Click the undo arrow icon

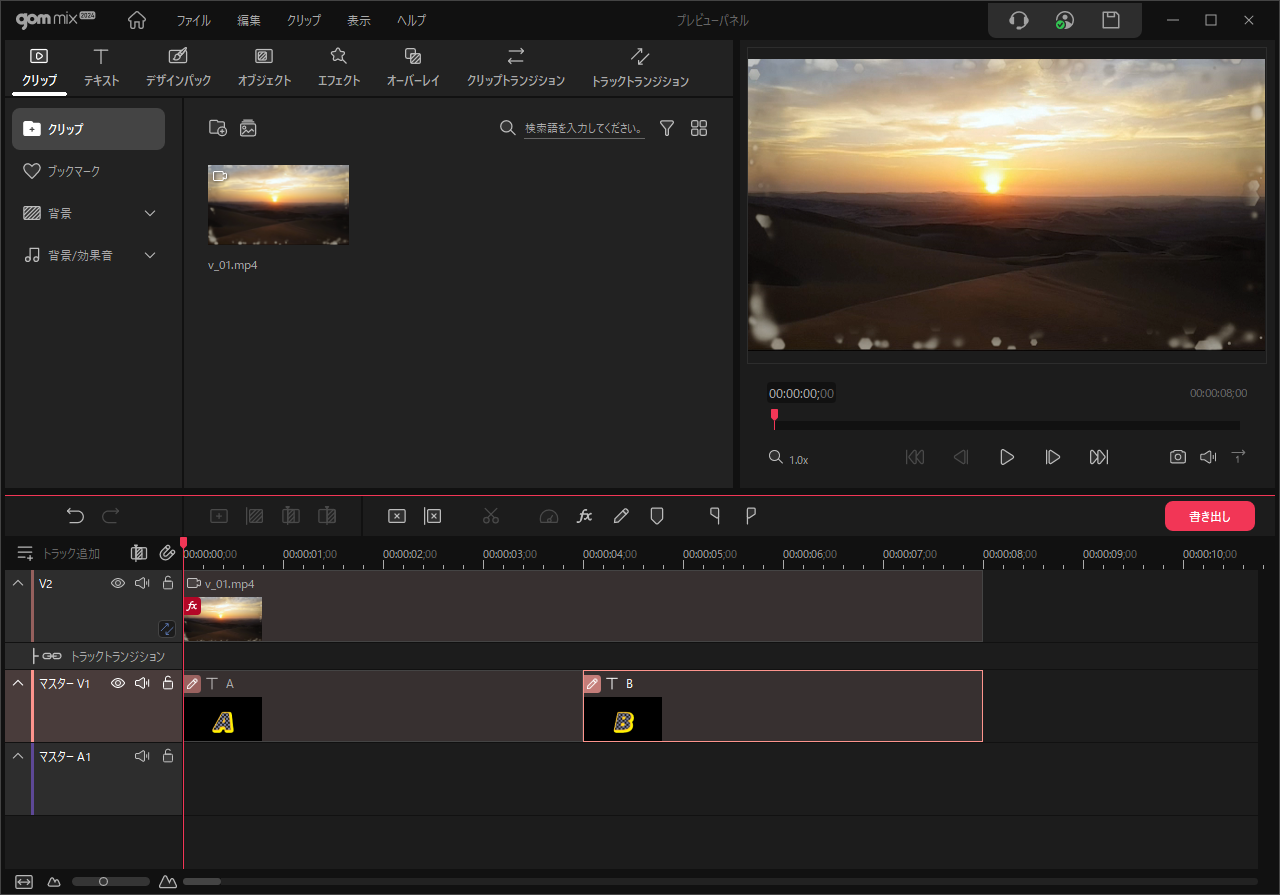tap(75, 516)
